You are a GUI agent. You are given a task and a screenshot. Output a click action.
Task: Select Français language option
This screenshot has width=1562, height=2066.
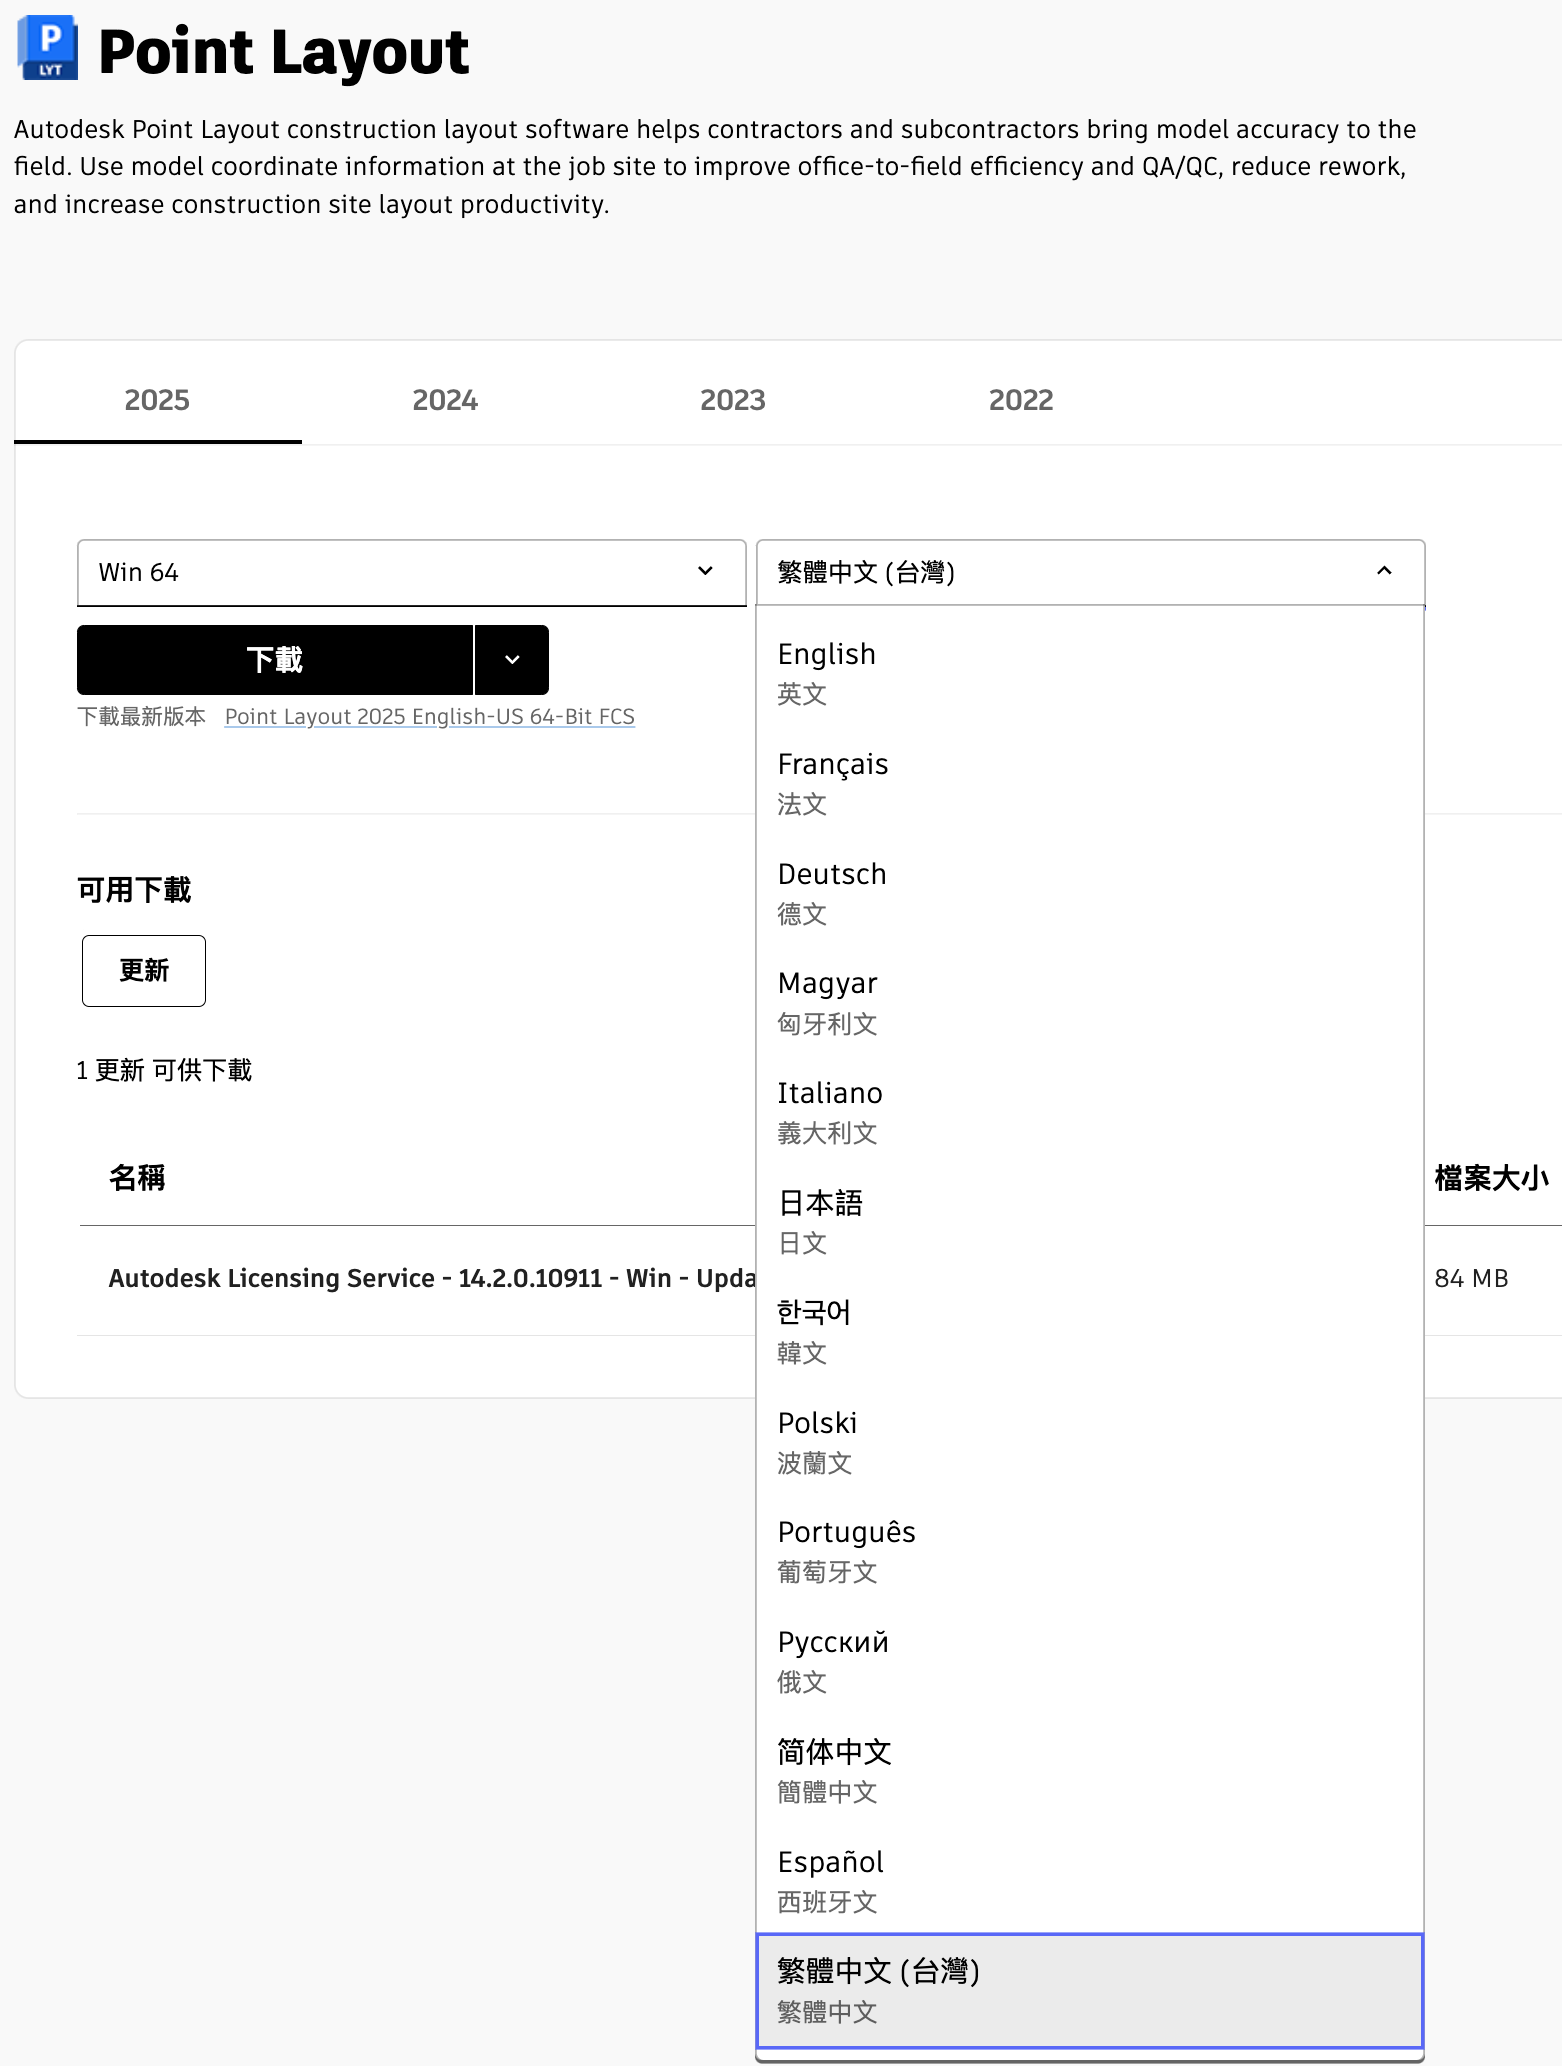point(1089,782)
